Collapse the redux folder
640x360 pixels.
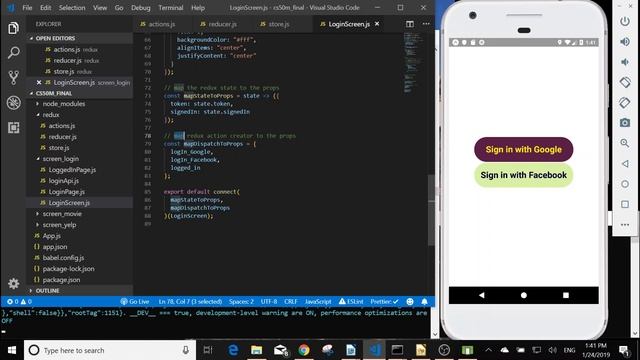click(x=51, y=115)
